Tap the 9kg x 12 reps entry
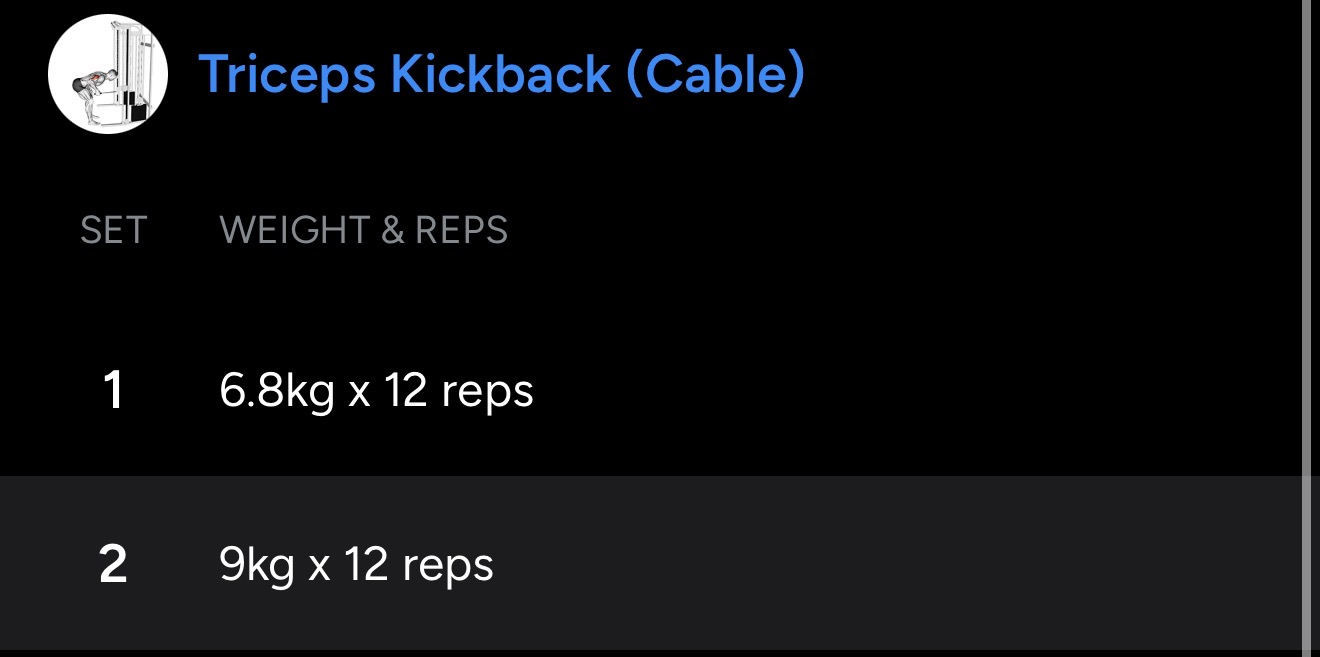This screenshot has width=1320, height=657. (x=356, y=565)
